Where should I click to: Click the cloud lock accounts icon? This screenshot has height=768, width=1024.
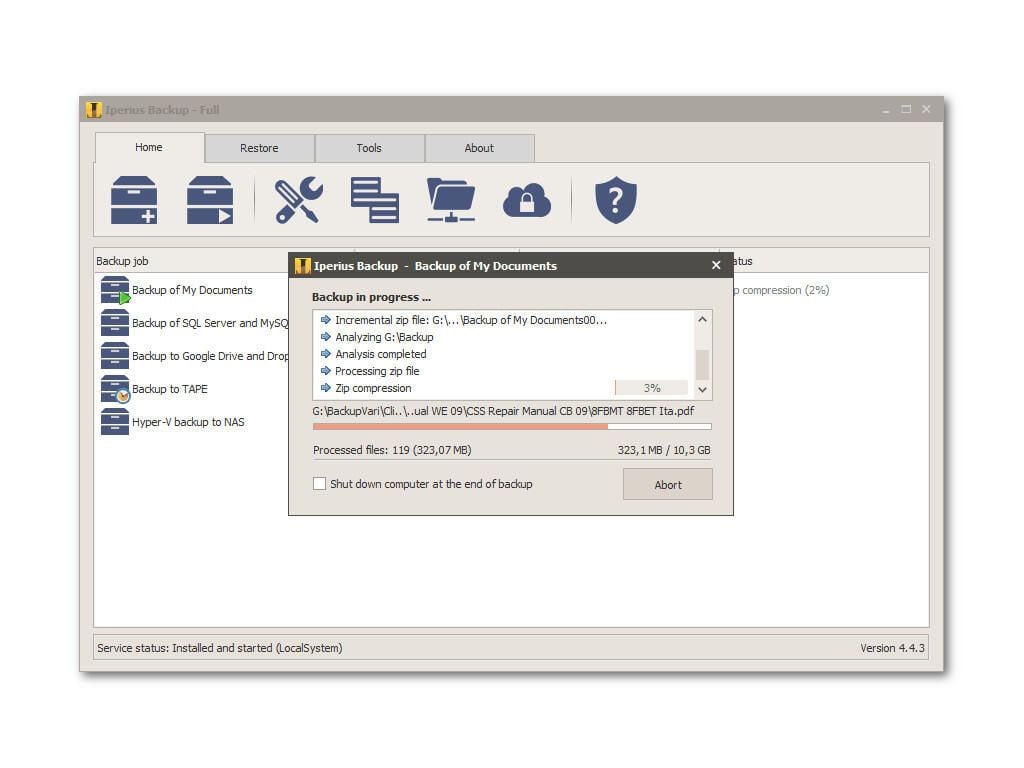pyautogui.click(x=527, y=200)
